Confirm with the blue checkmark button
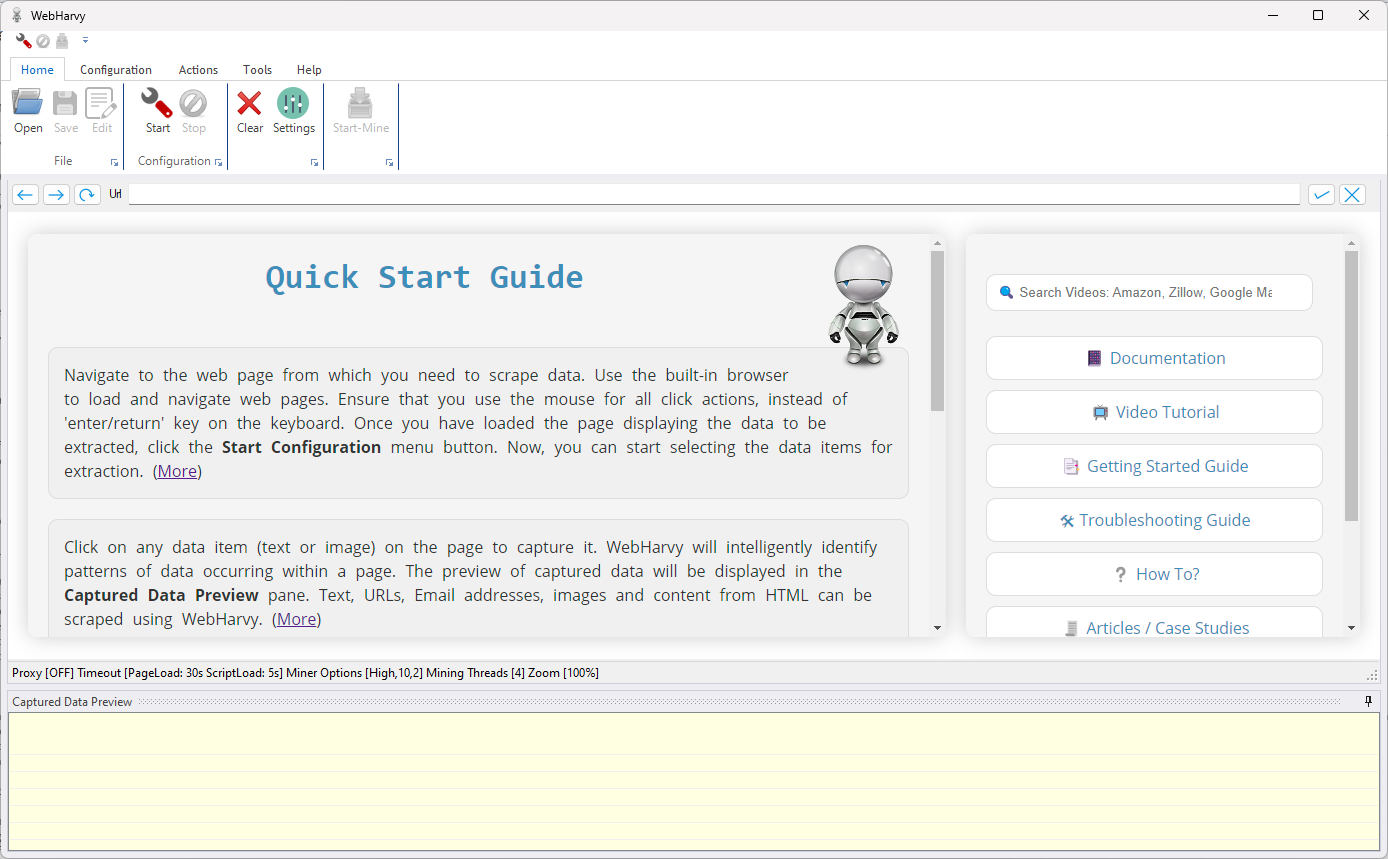The image size is (1388, 859). tap(1321, 194)
